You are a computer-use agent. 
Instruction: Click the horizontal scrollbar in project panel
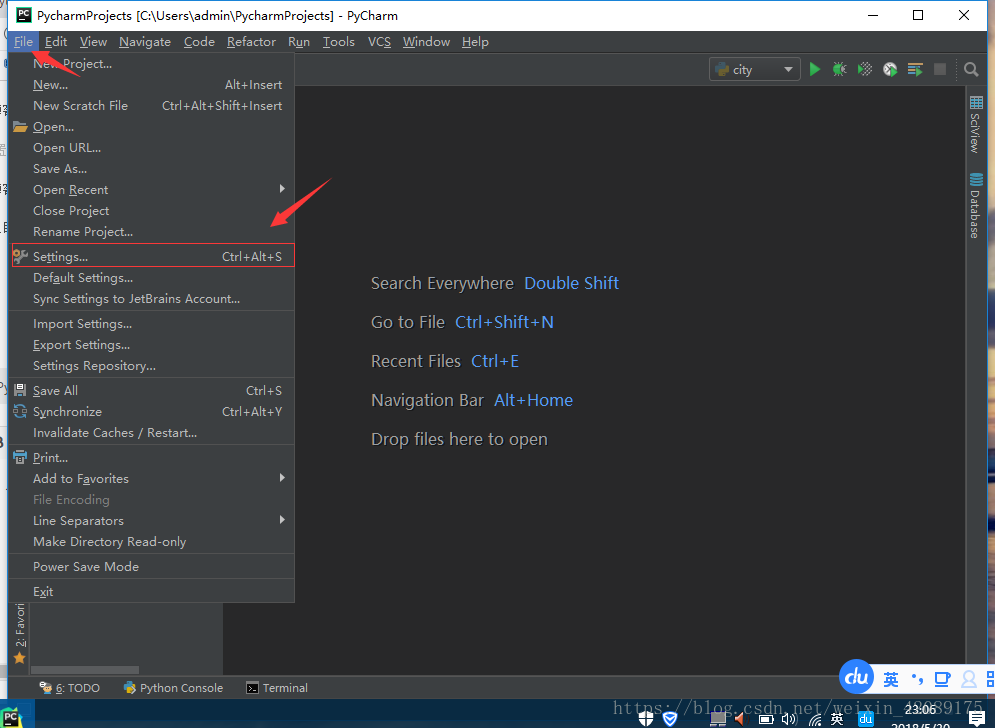point(85,670)
